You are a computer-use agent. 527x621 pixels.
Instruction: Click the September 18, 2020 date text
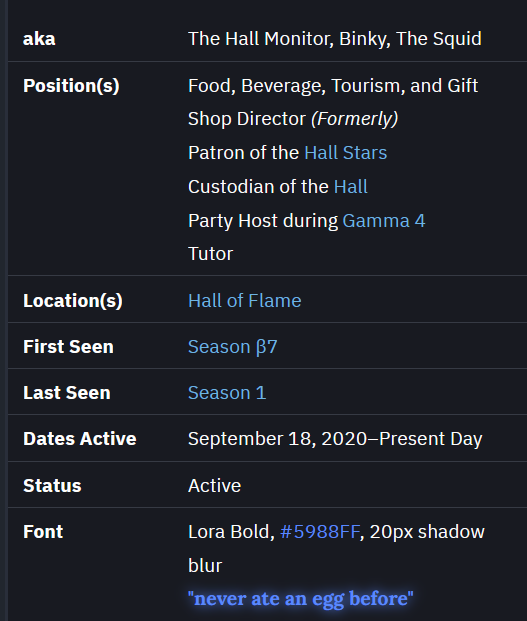(x=278, y=439)
